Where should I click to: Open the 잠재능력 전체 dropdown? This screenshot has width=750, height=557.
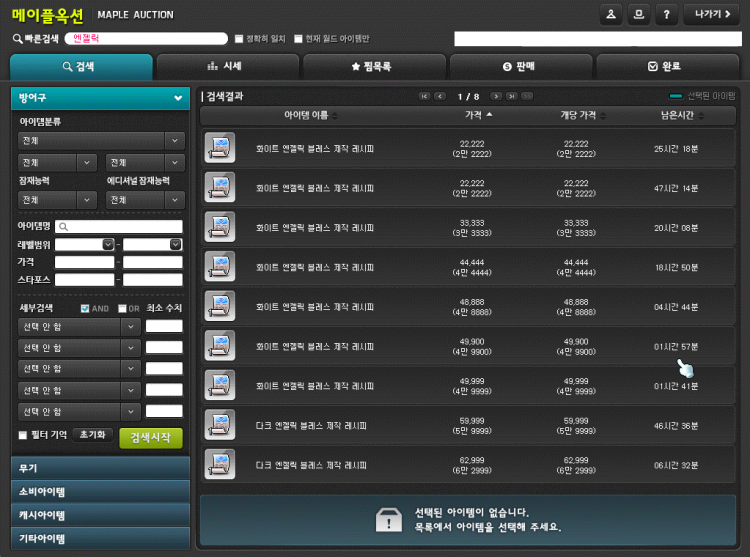(x=57, y=200)
